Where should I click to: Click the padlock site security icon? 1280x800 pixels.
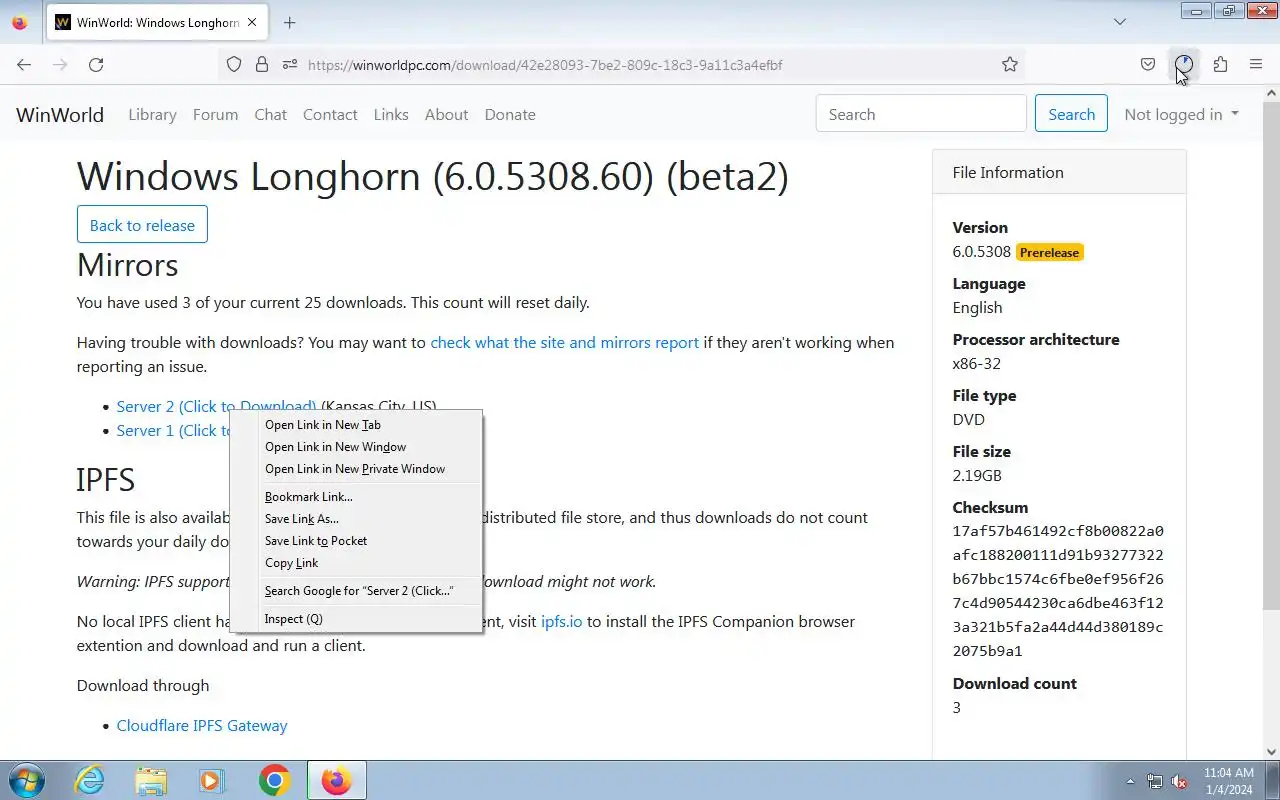(262, 65)
